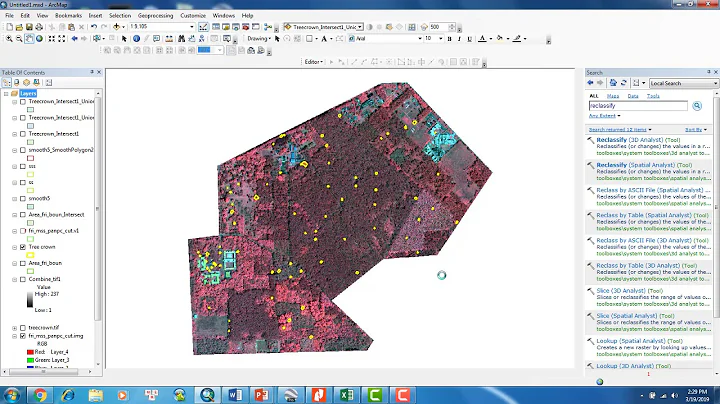The height and width of the screenshot is (404, 720).
Task: Click the search magnifier button
Action: coord(697,106)
